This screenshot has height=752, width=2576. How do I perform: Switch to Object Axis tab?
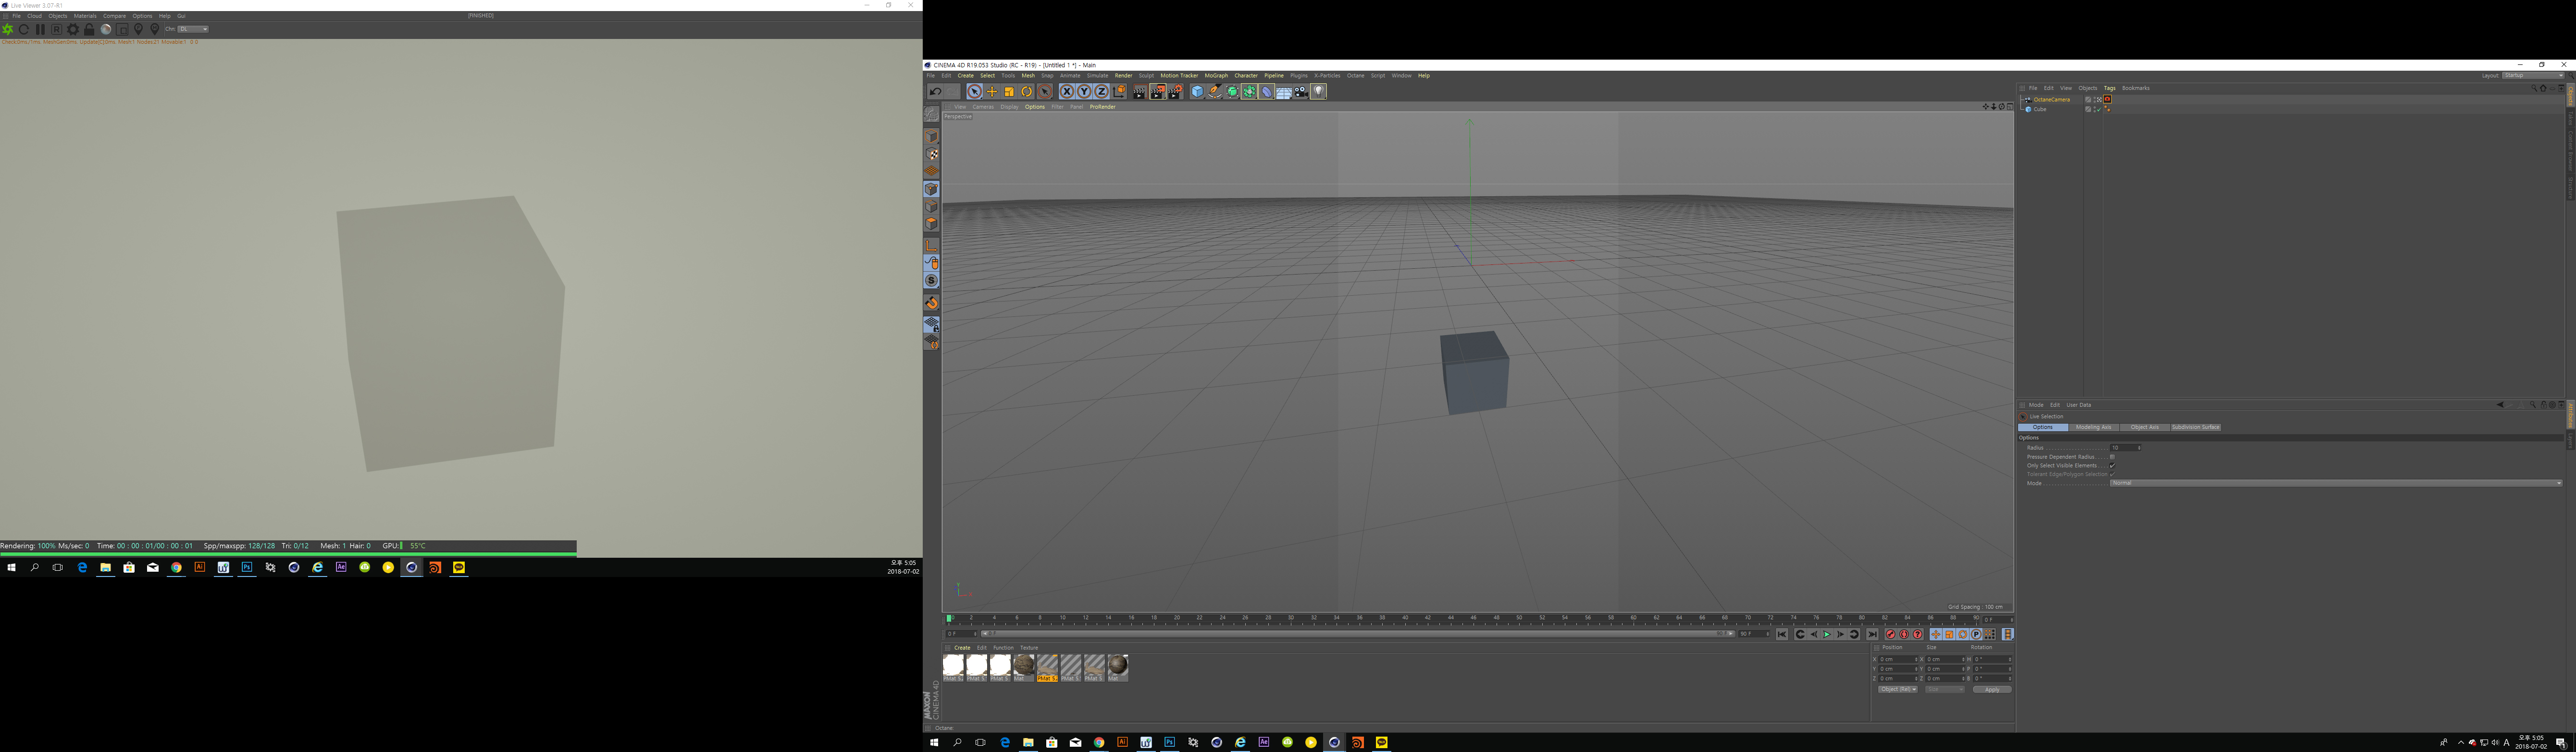(x=2144, y=427)
